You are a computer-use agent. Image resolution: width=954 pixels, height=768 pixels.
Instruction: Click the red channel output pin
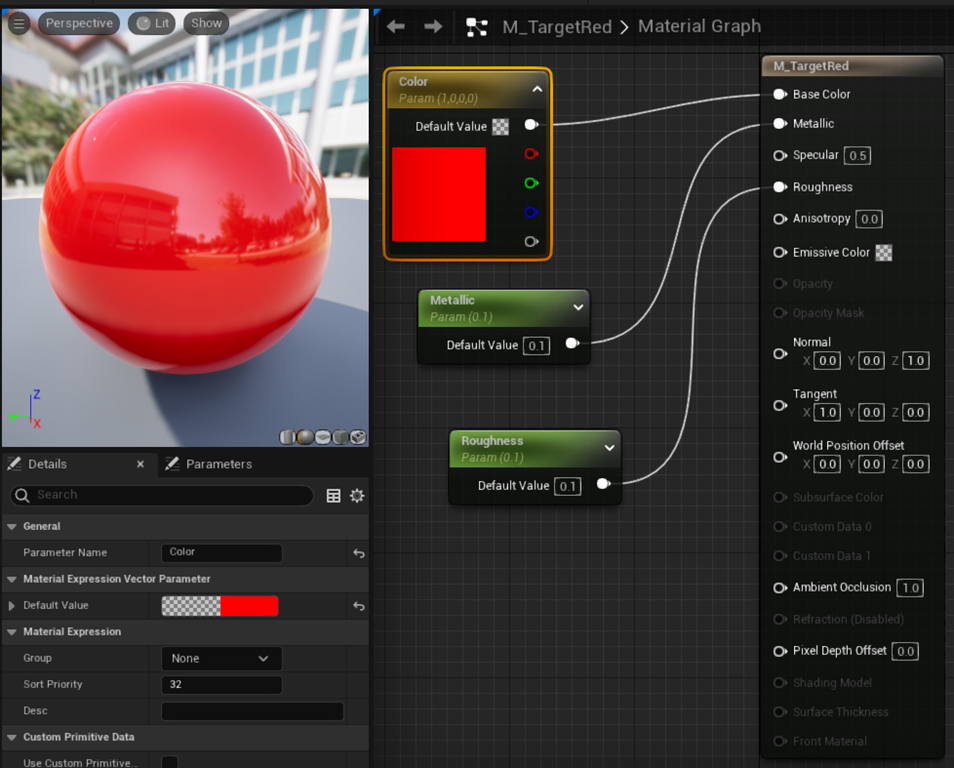click(x=531, y=154)
